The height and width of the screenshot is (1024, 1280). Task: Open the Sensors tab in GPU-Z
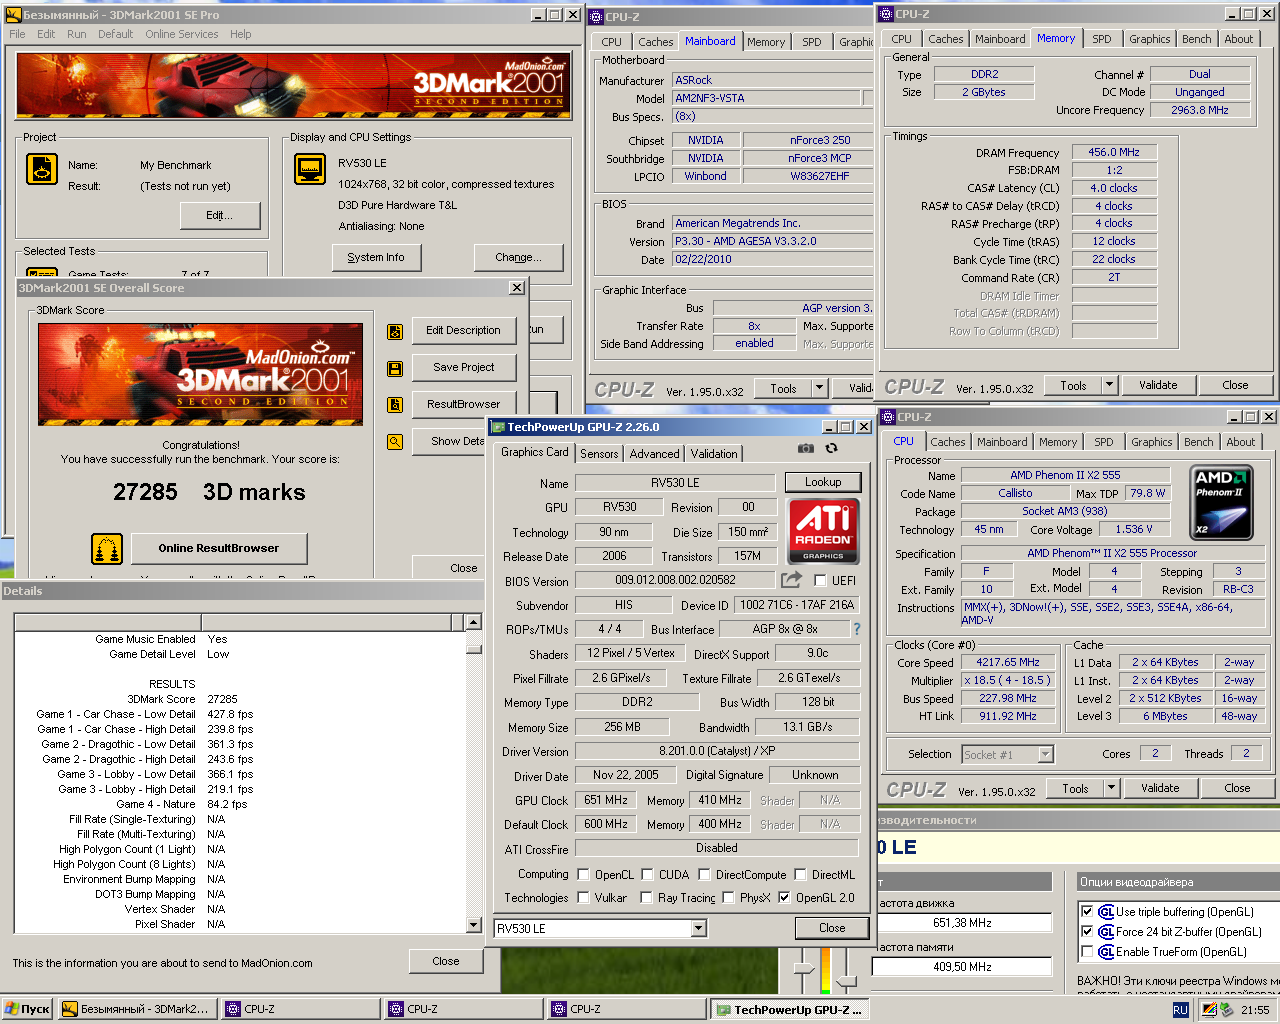599,454
